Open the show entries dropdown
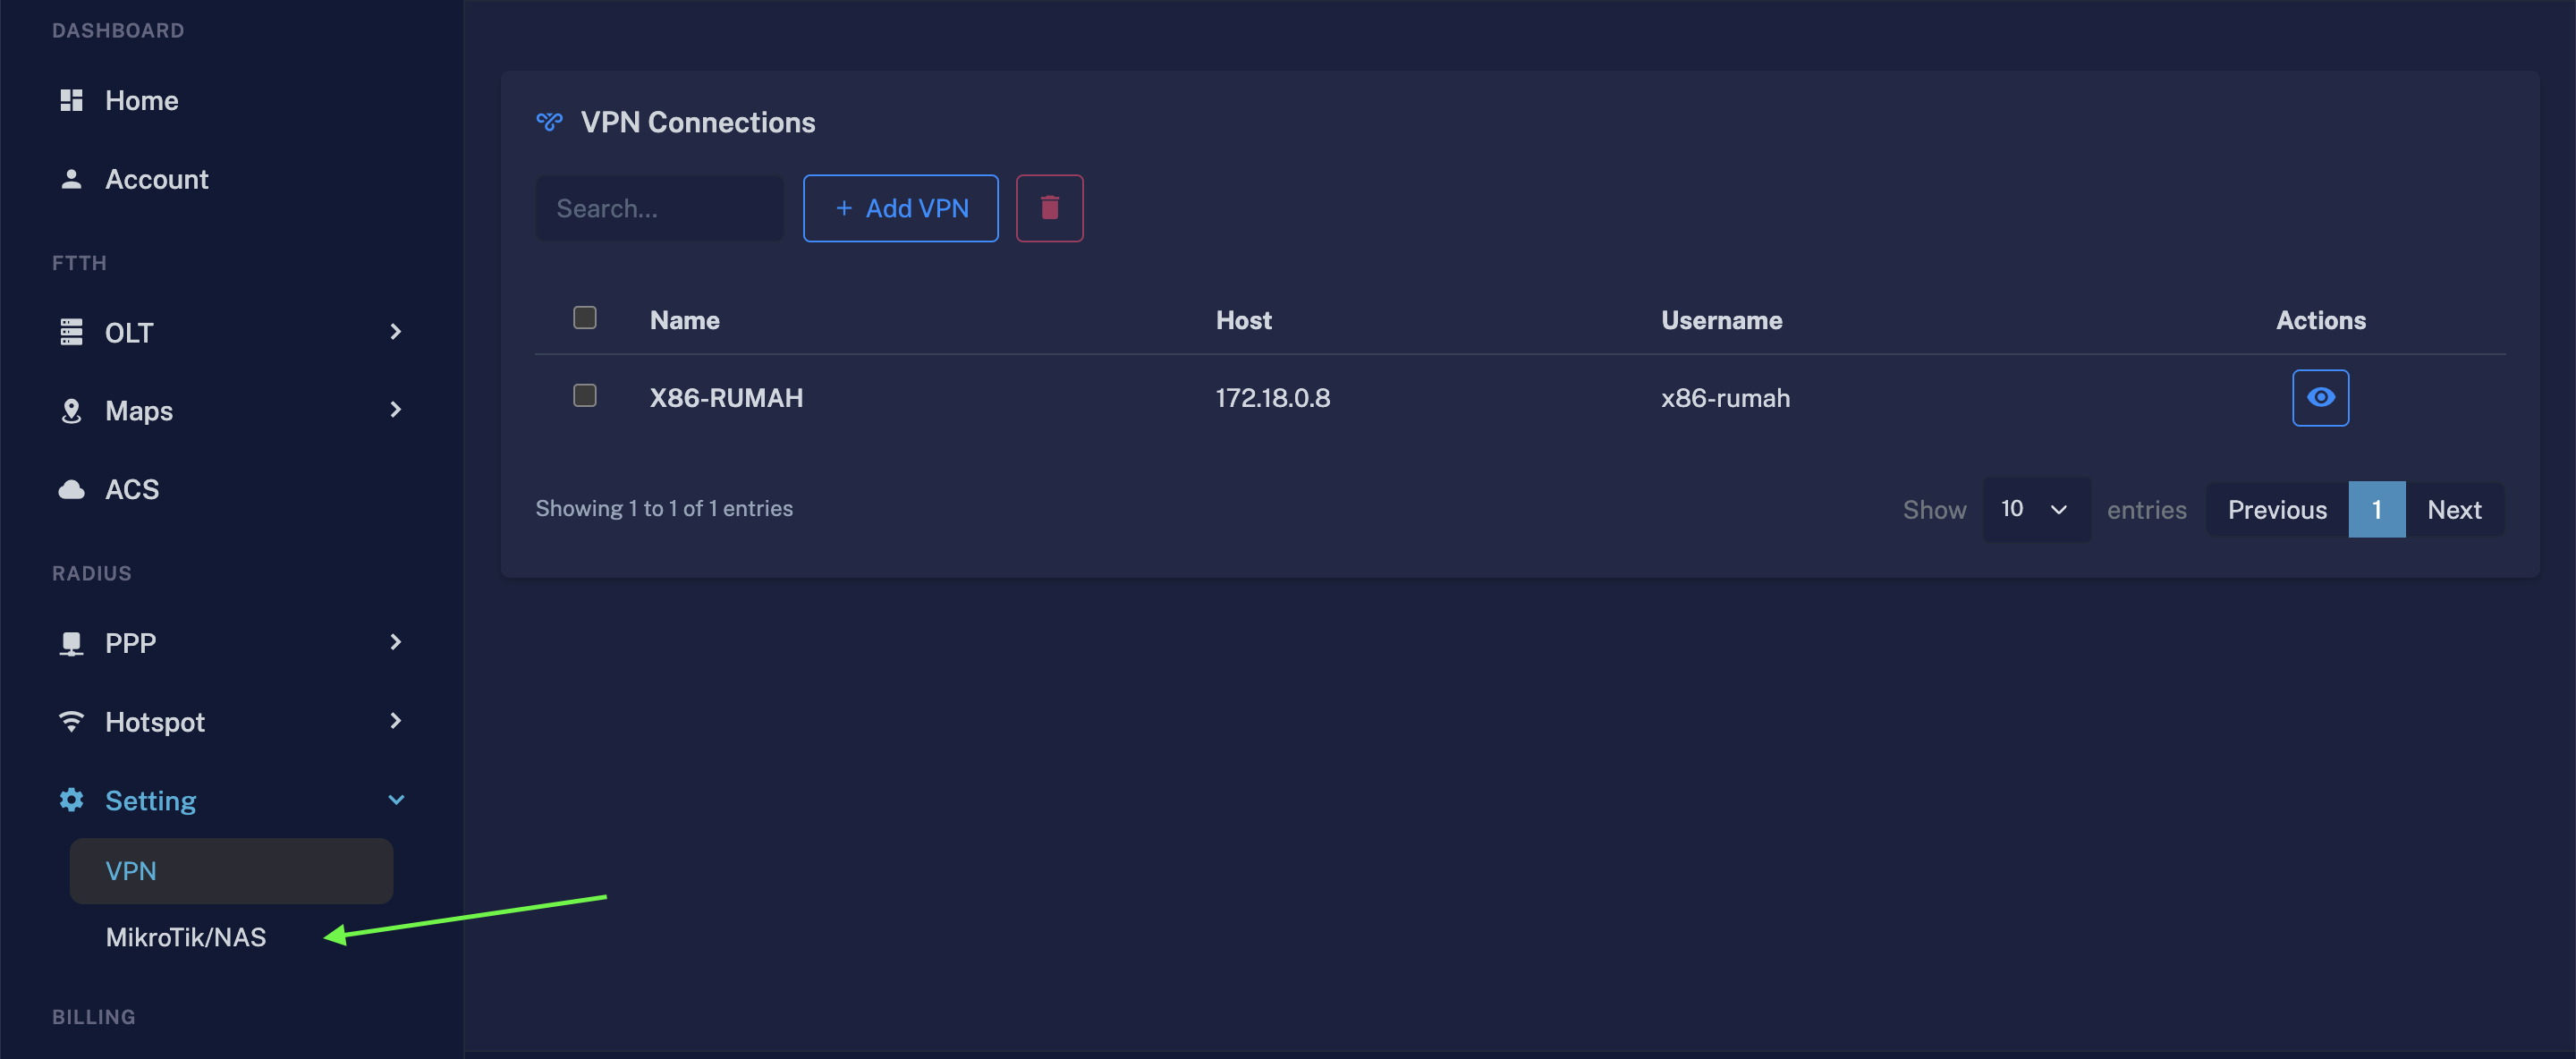Viewport: 2576px width, 1059px height. pos(2036,509)
